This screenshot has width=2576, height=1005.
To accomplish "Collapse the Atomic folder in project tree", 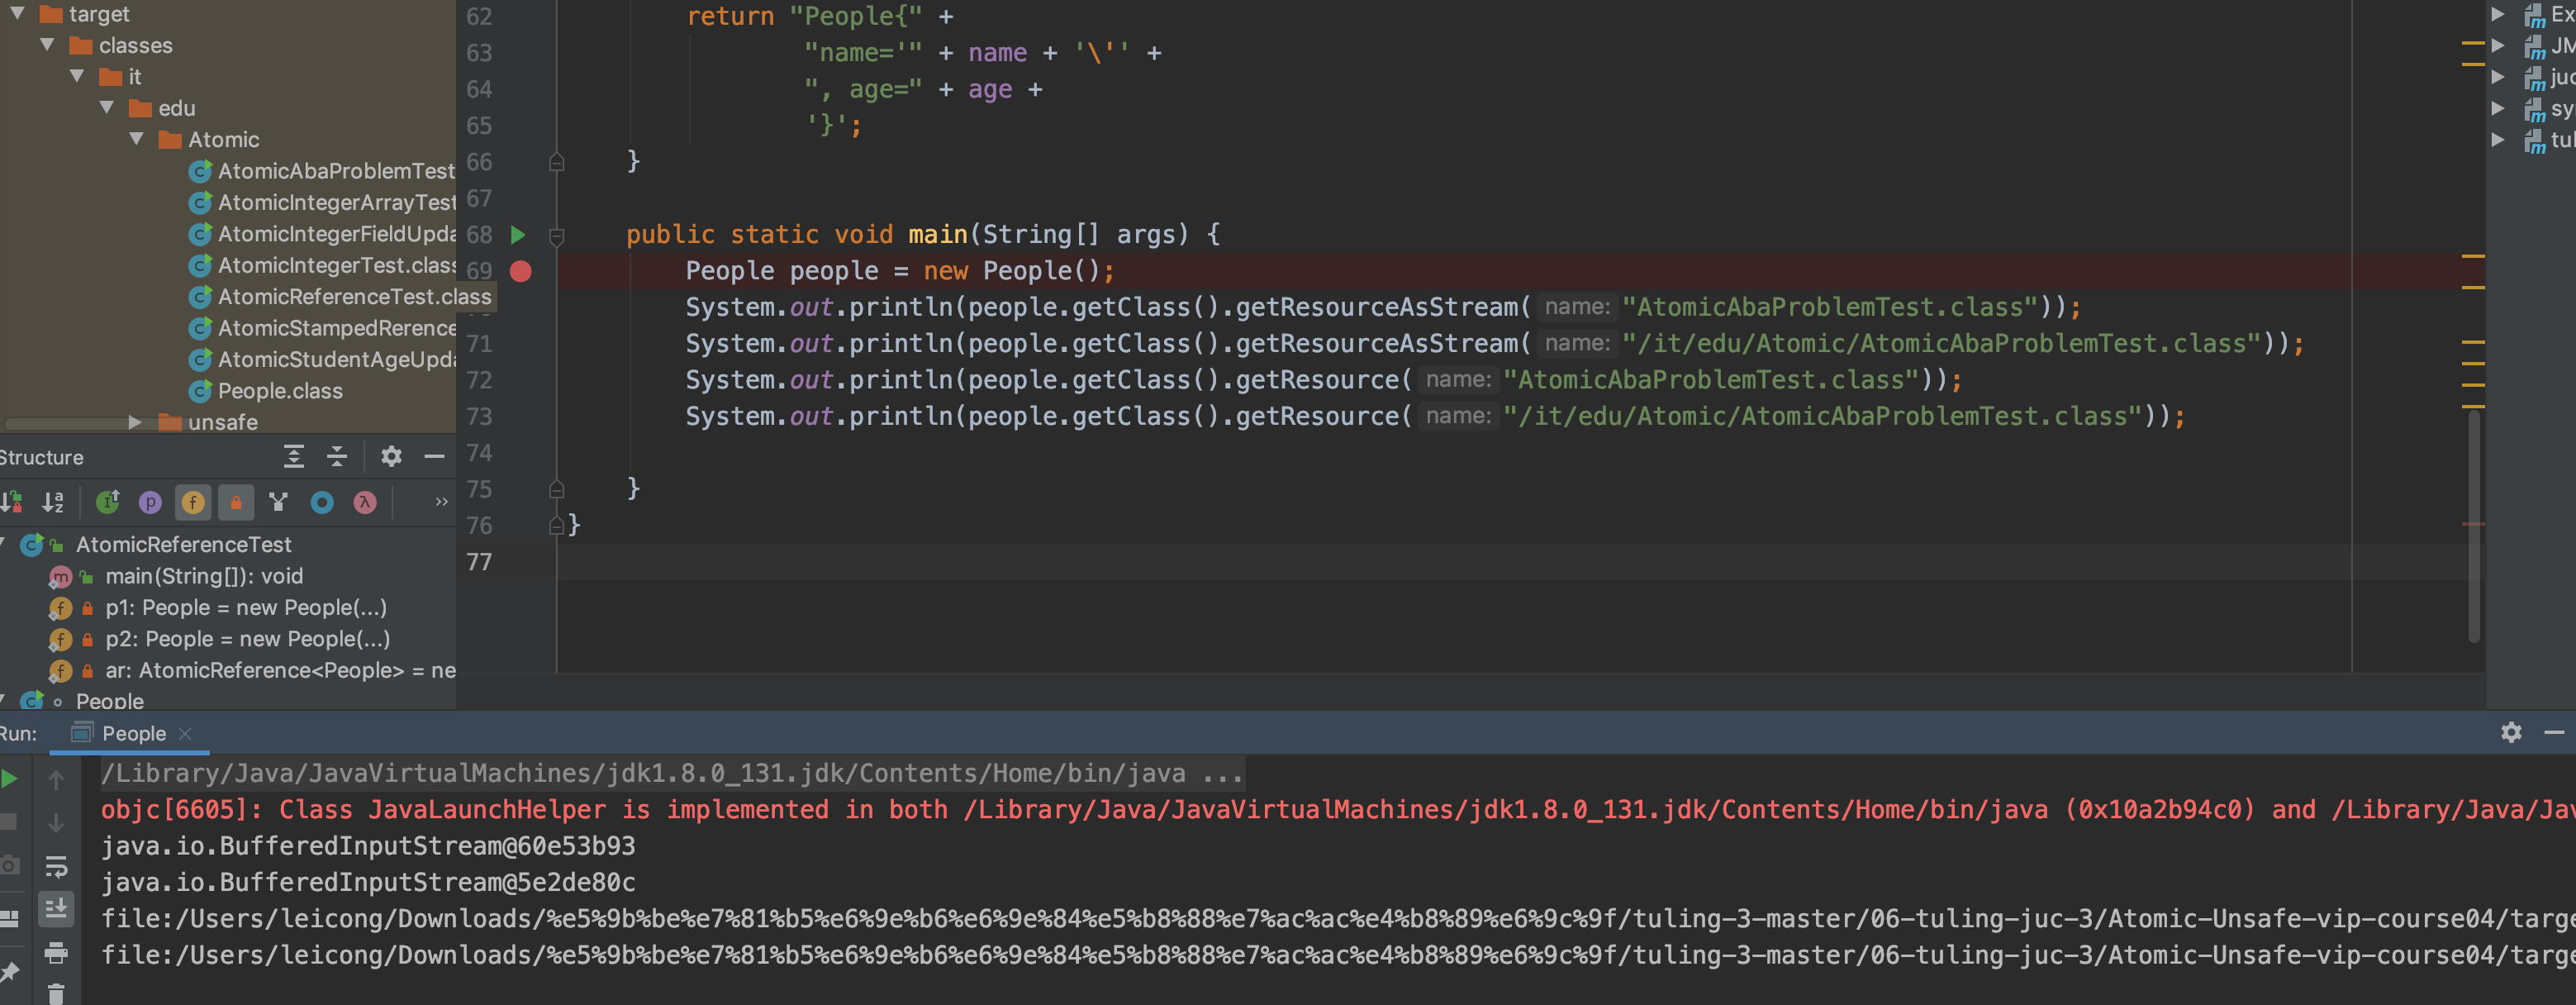I will 137,139.
